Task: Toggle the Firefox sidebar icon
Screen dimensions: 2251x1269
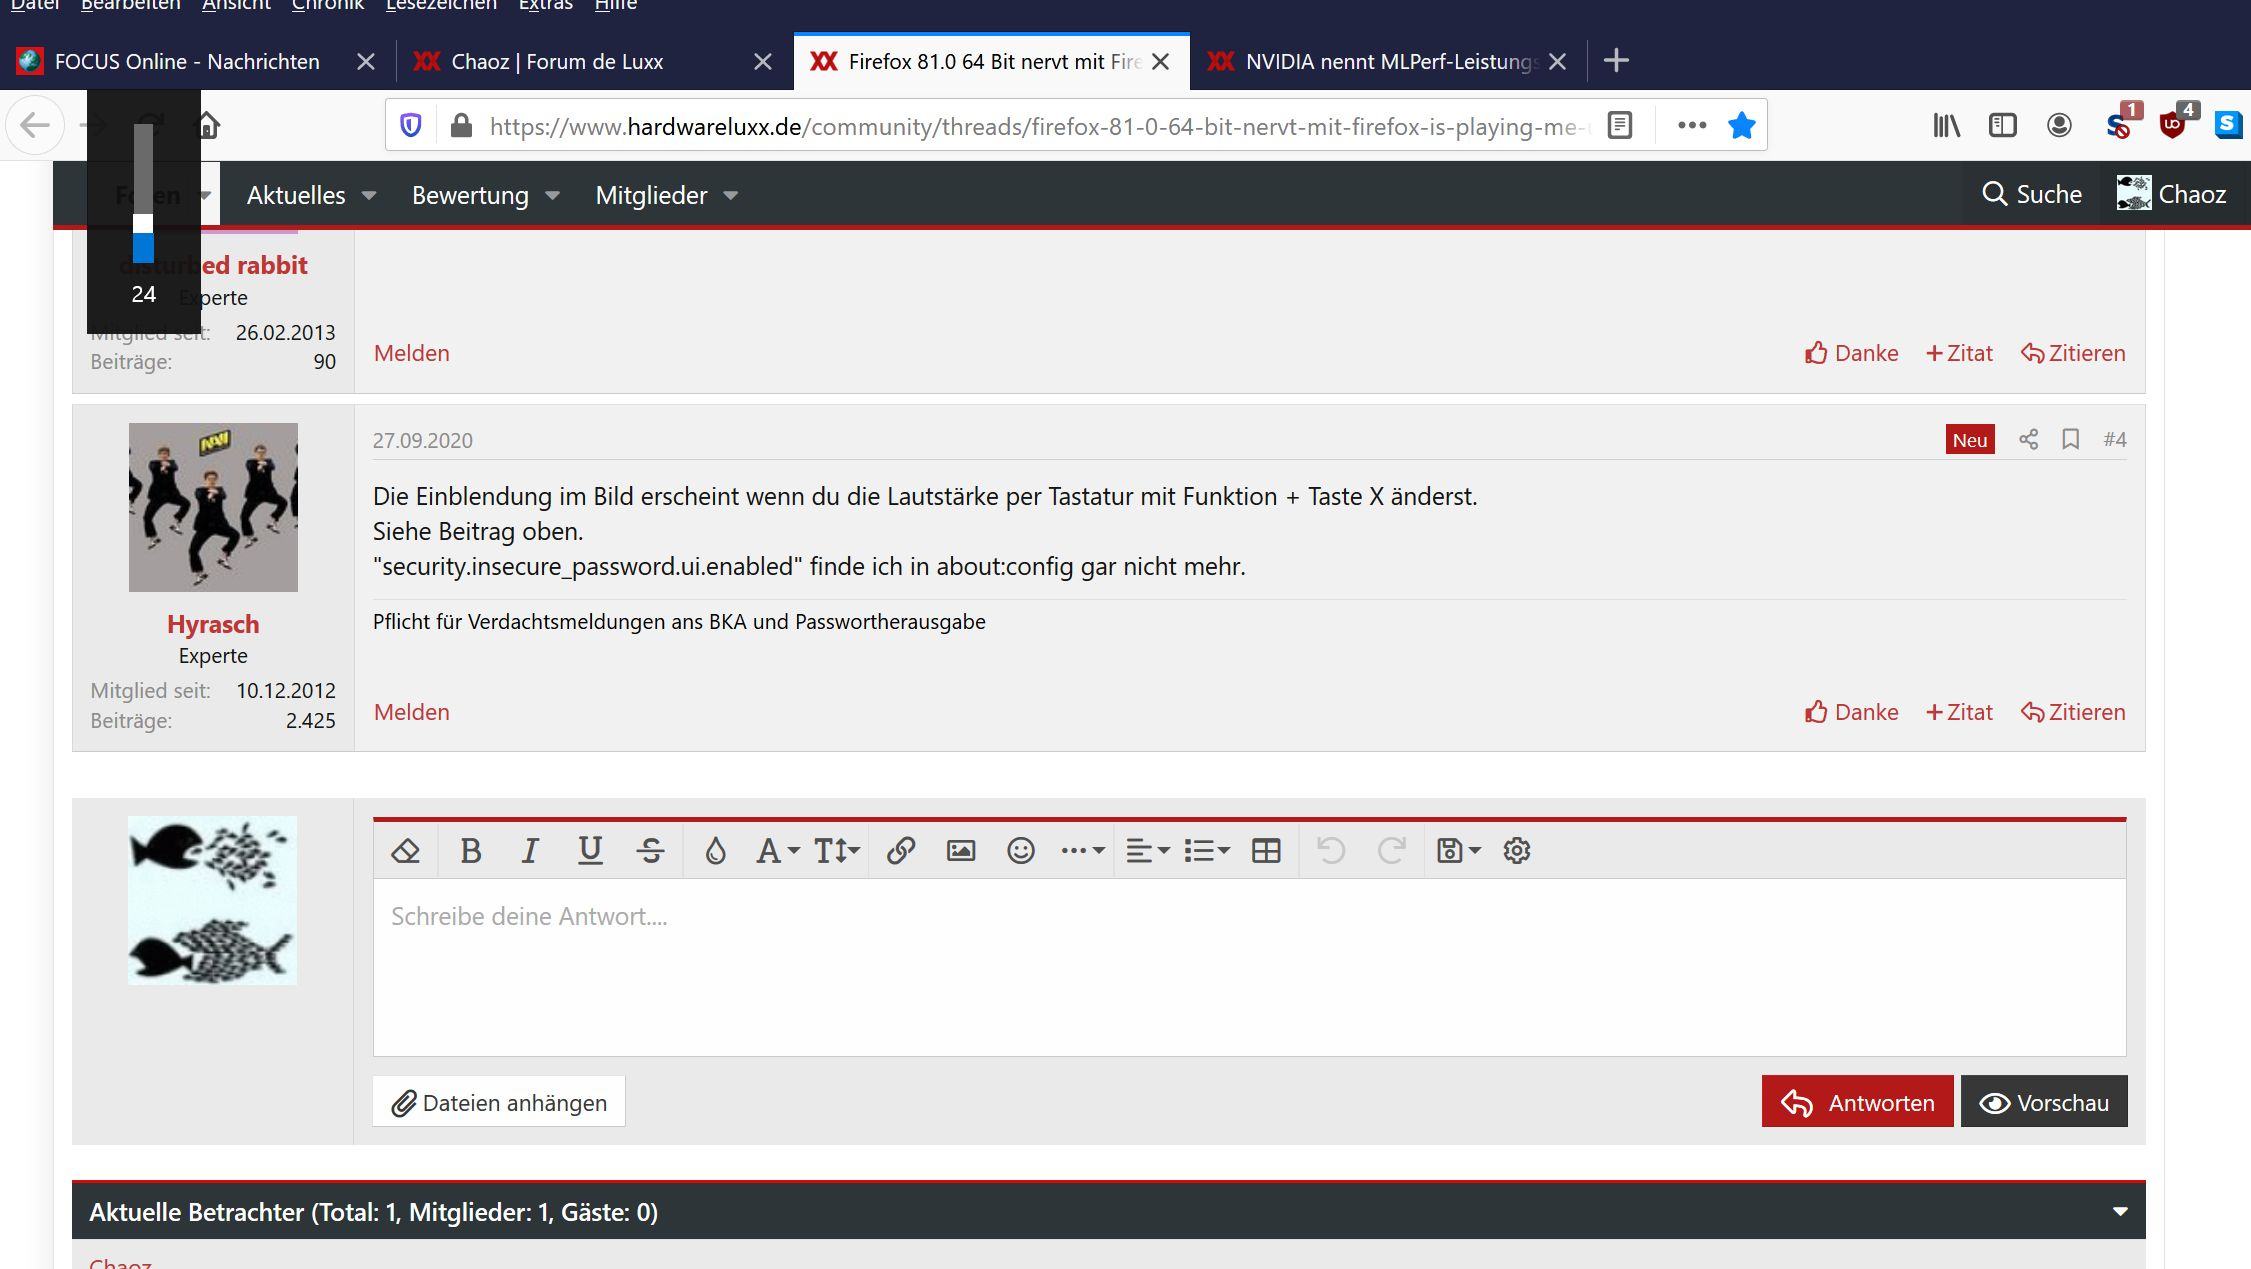Action: pyautogui.click(x=2002, y=125)
